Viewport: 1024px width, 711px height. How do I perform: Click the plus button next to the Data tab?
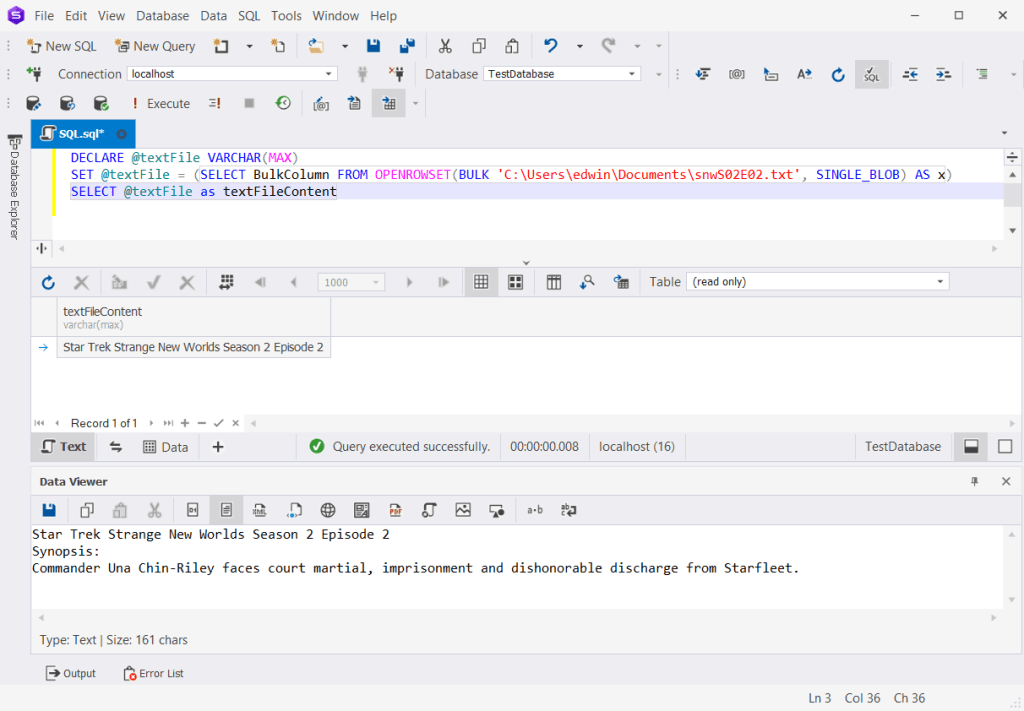click(218, 447)
